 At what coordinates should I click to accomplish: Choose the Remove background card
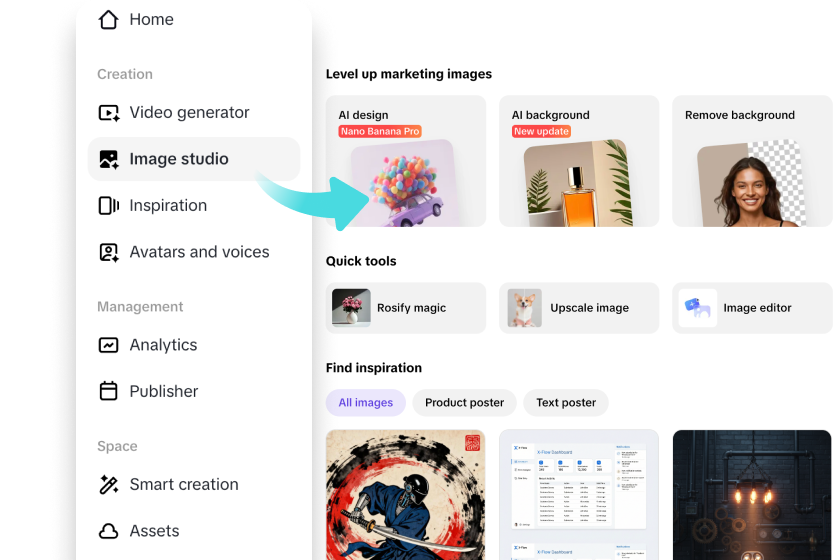click(751, 161)
